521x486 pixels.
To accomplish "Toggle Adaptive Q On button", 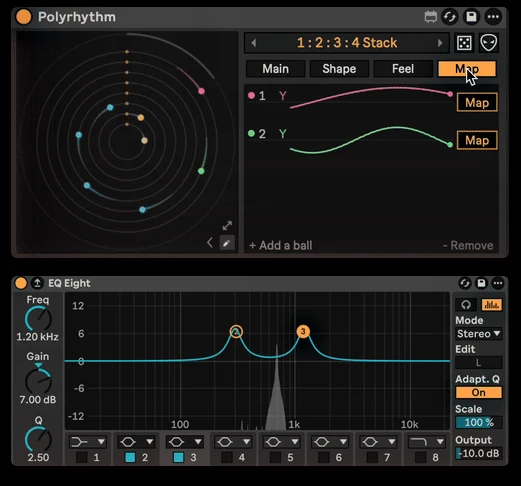I will coord(479,393).
